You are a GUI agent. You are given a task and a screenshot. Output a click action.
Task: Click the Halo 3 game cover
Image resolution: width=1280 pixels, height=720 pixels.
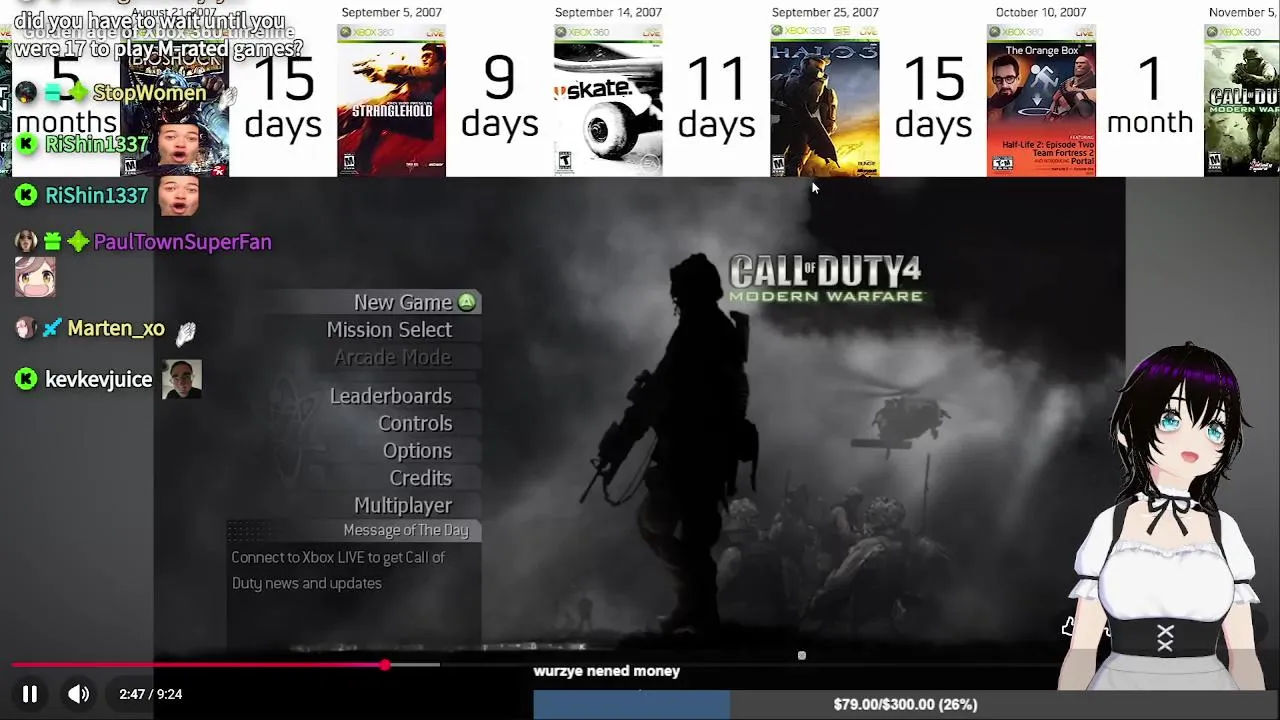pos(825,101)
